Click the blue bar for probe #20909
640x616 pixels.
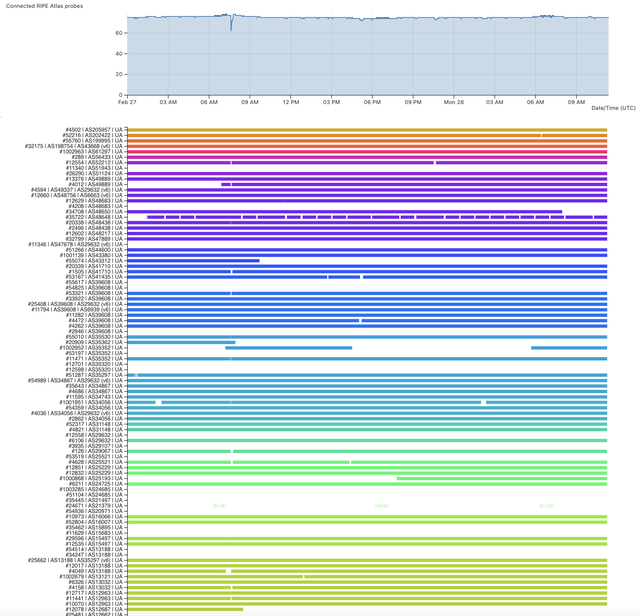(182, 342)
